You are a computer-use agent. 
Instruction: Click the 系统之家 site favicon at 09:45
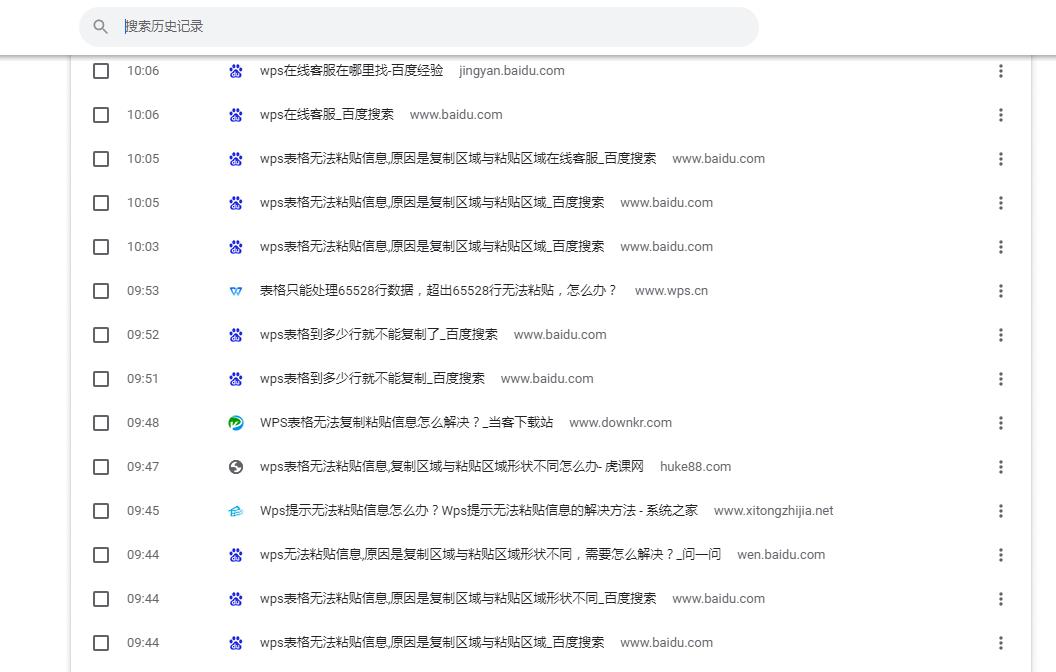pos(235,510)
